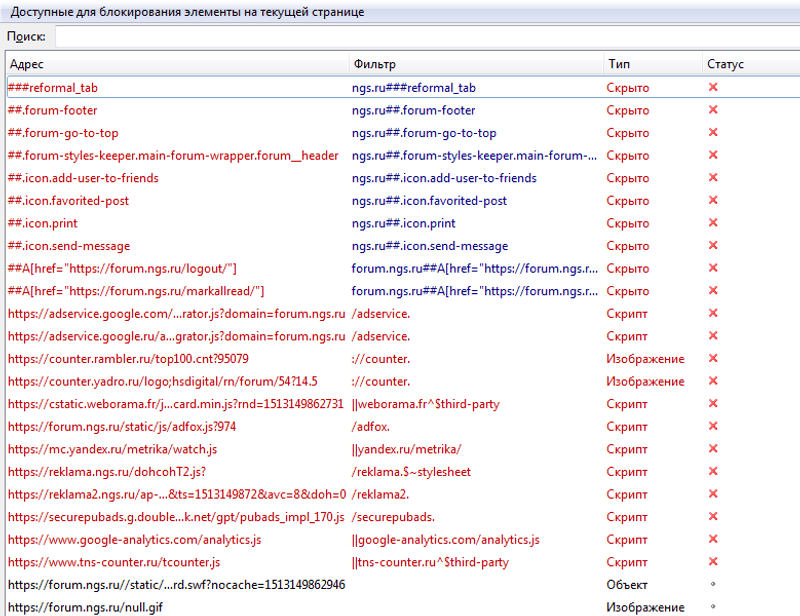
Task: Click red X status icon for ###reformal_tab row
Action: coord(713,87)
